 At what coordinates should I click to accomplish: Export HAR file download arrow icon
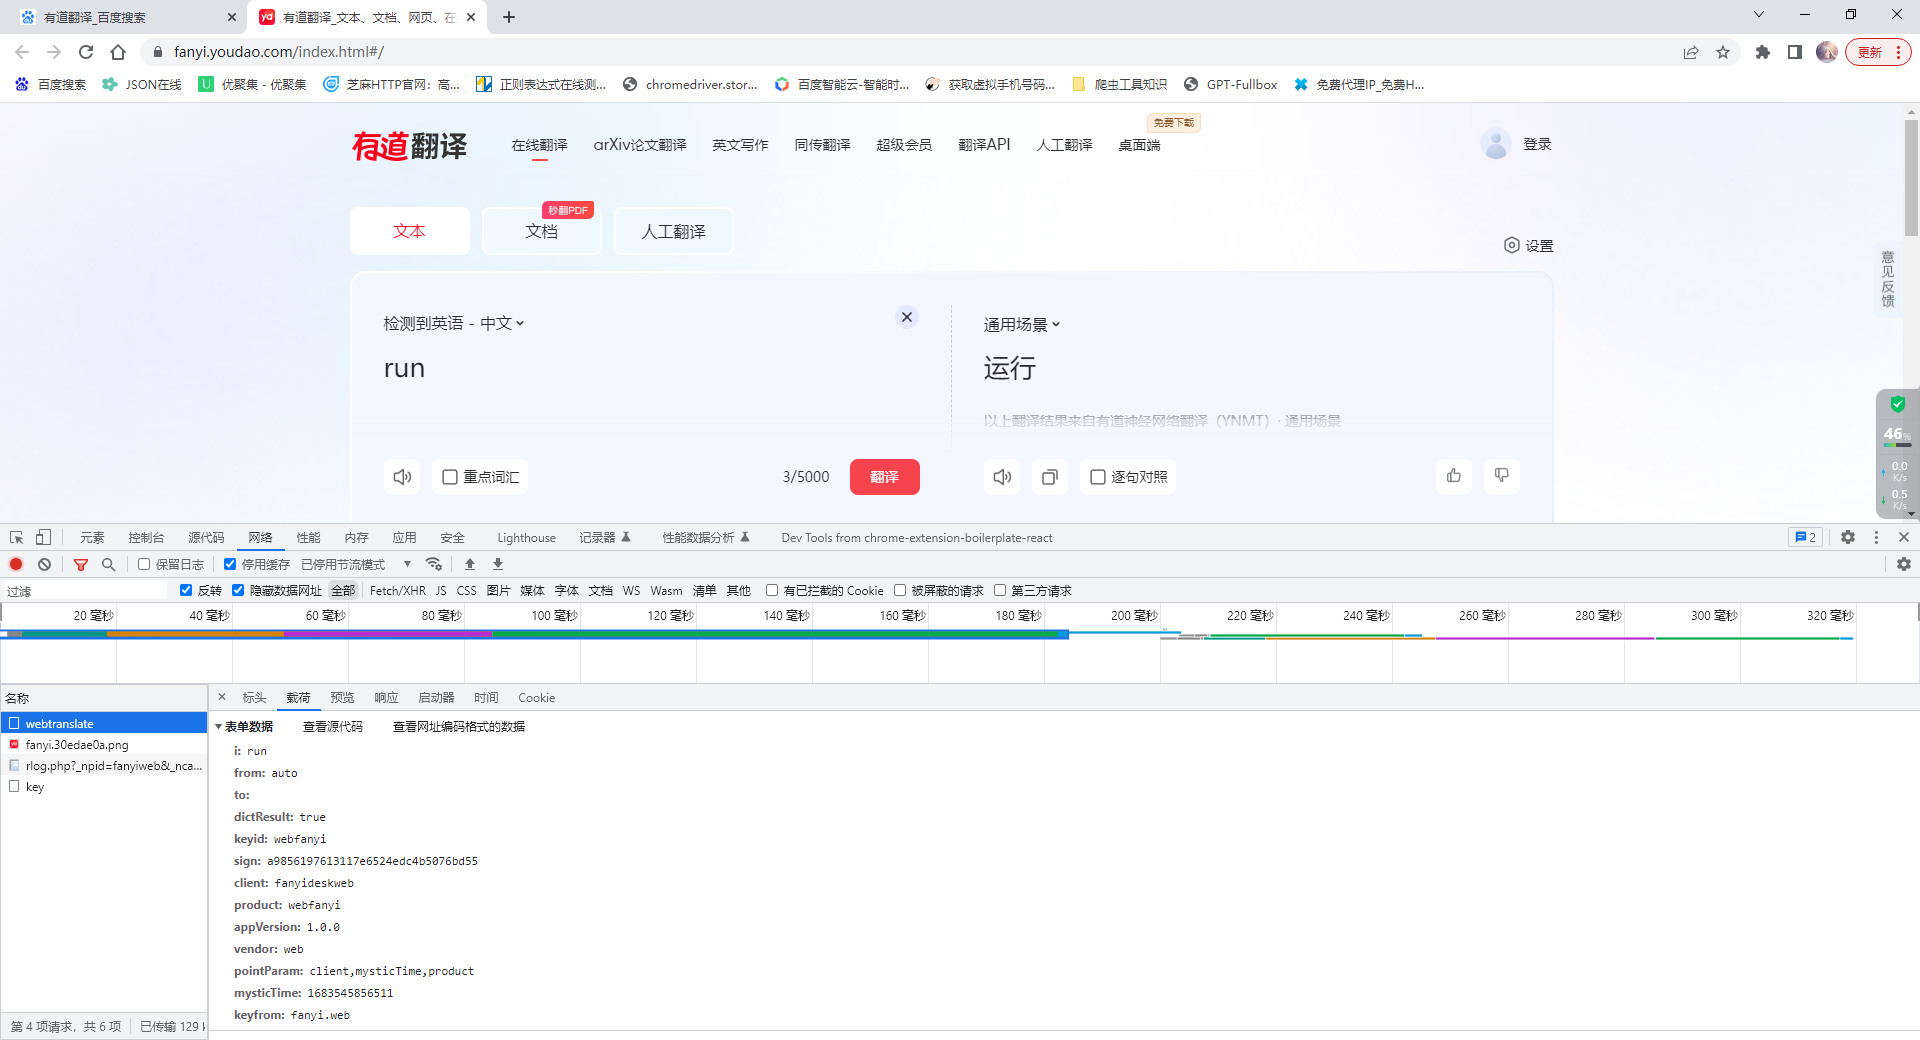point(498,564)
